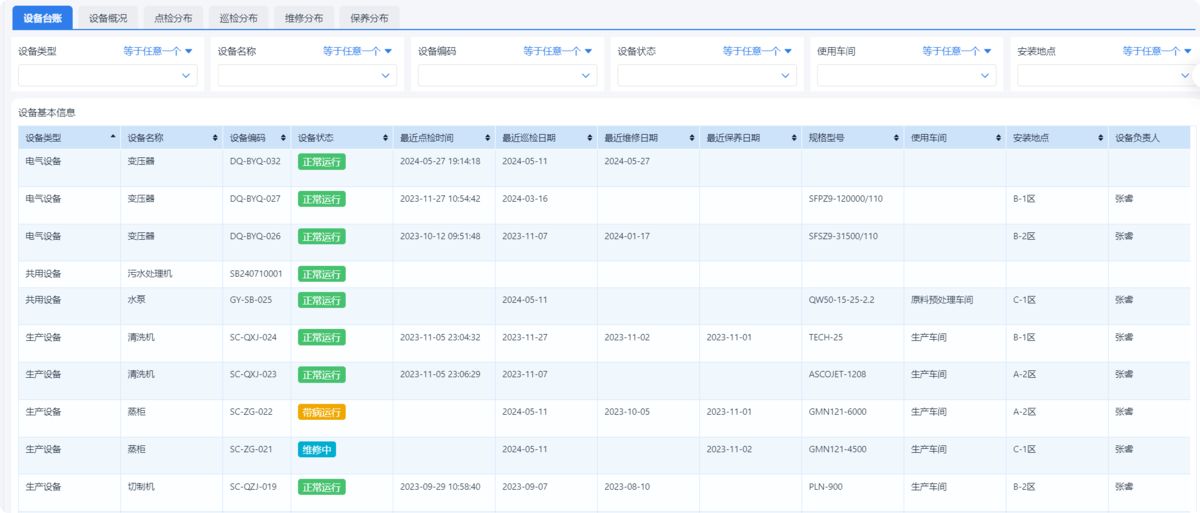Click model QW50-15-25-2.2
Image resolution: width=1200 pixels, height=513 pixels.
(x=841, y=299)
